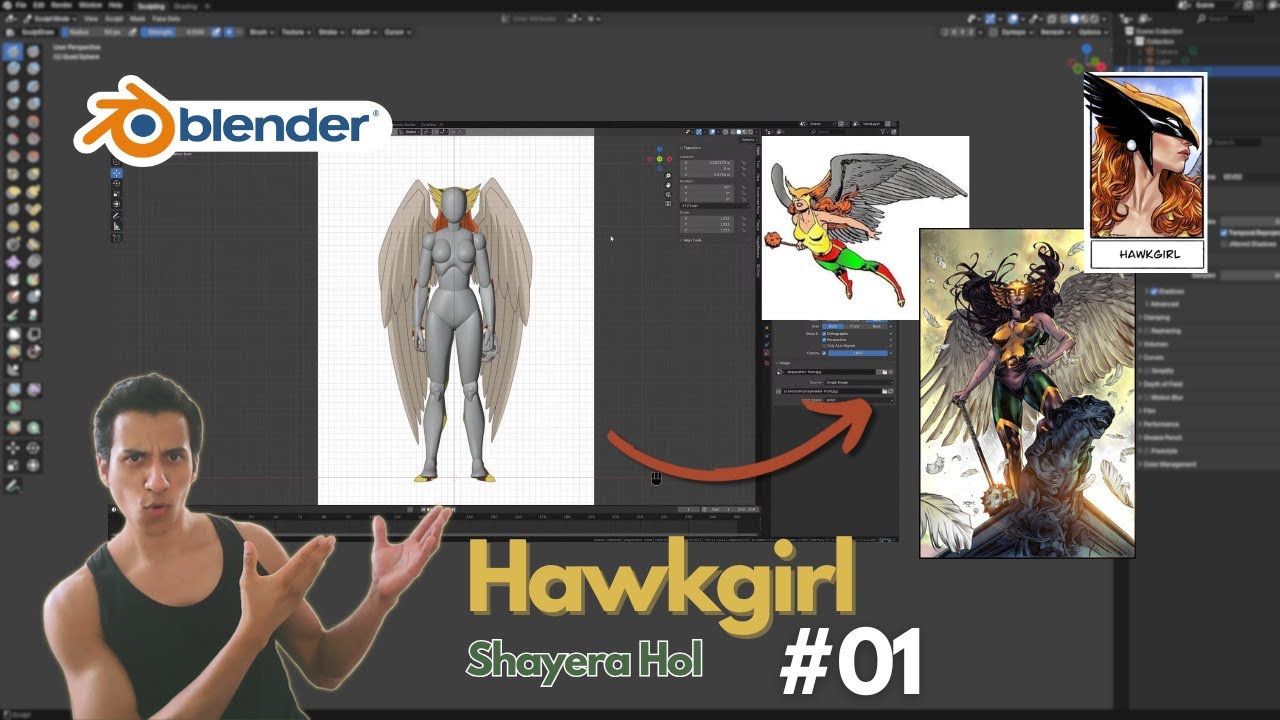Open the Render menu
Image resolution: width=1280 pixels, height=720 pixels.
(x=62, y=5)
